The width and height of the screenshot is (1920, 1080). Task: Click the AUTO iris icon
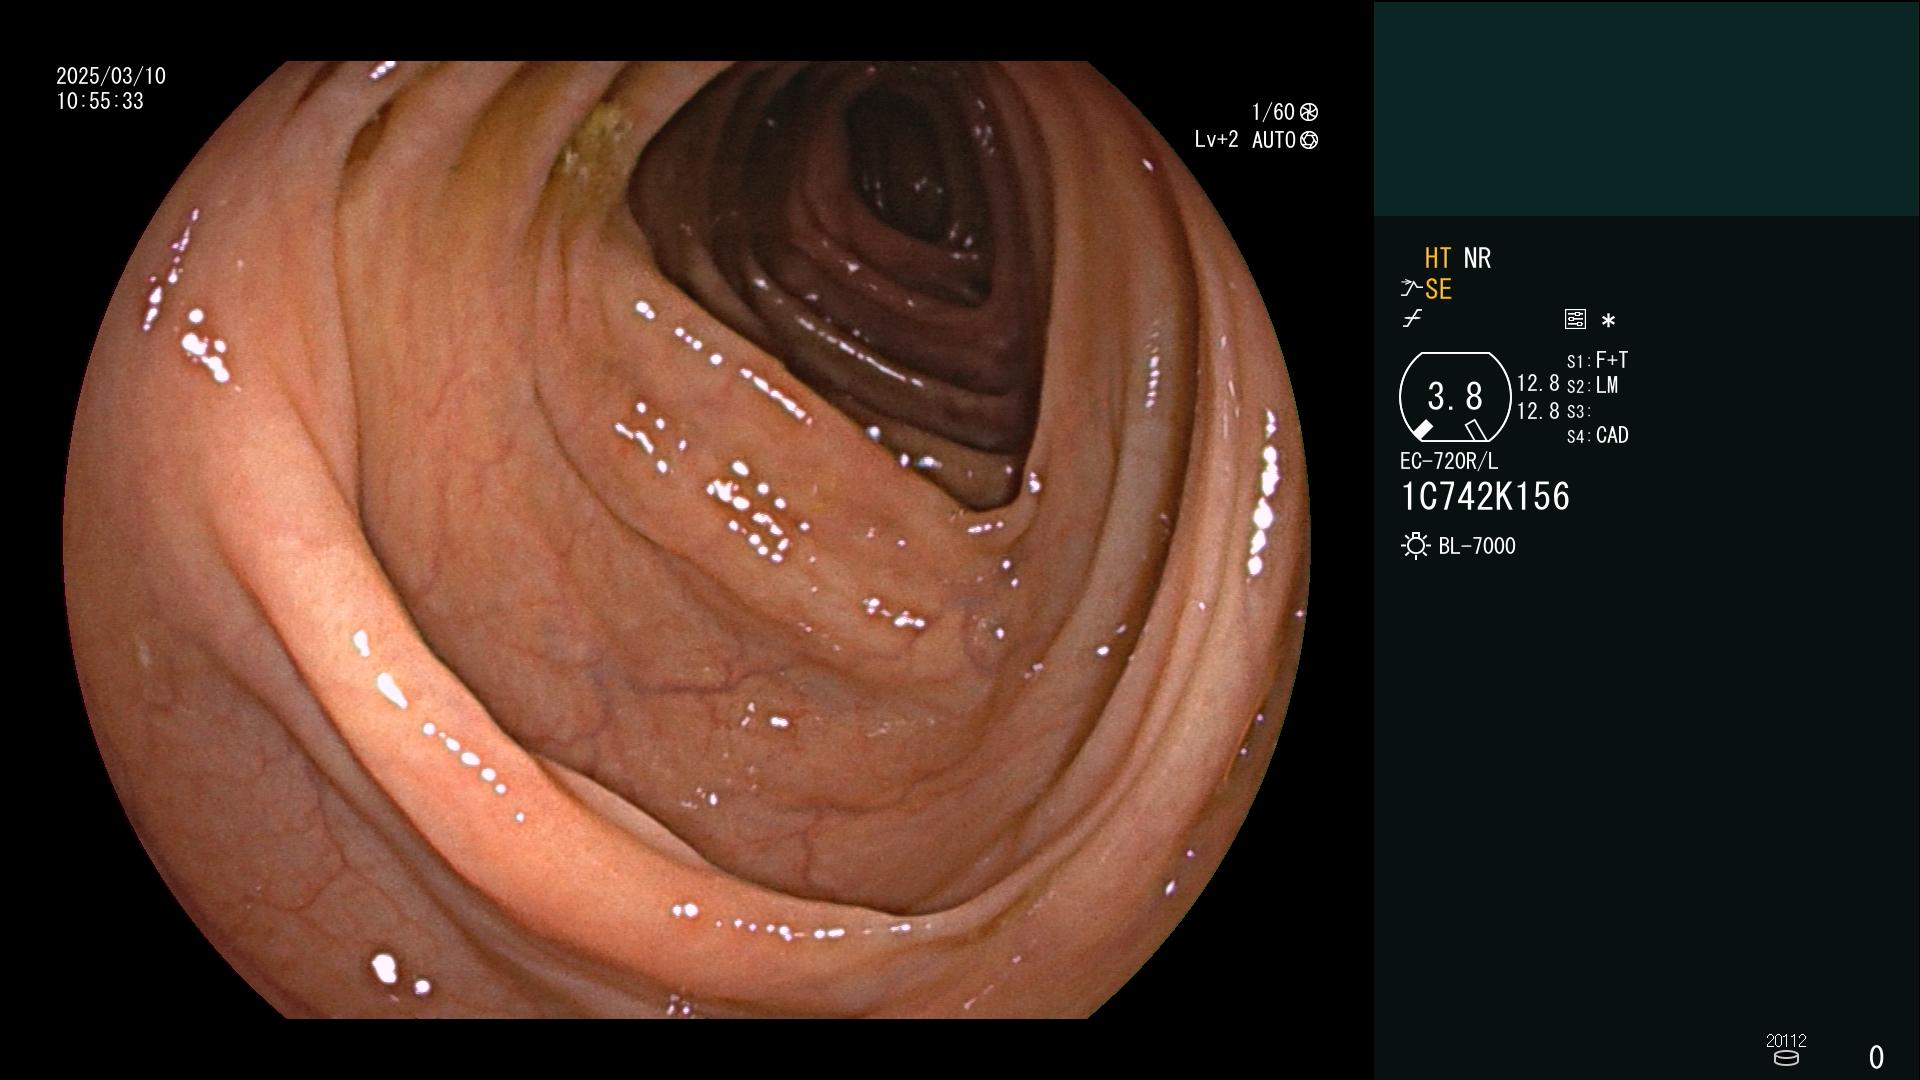tap(1308, 140)
